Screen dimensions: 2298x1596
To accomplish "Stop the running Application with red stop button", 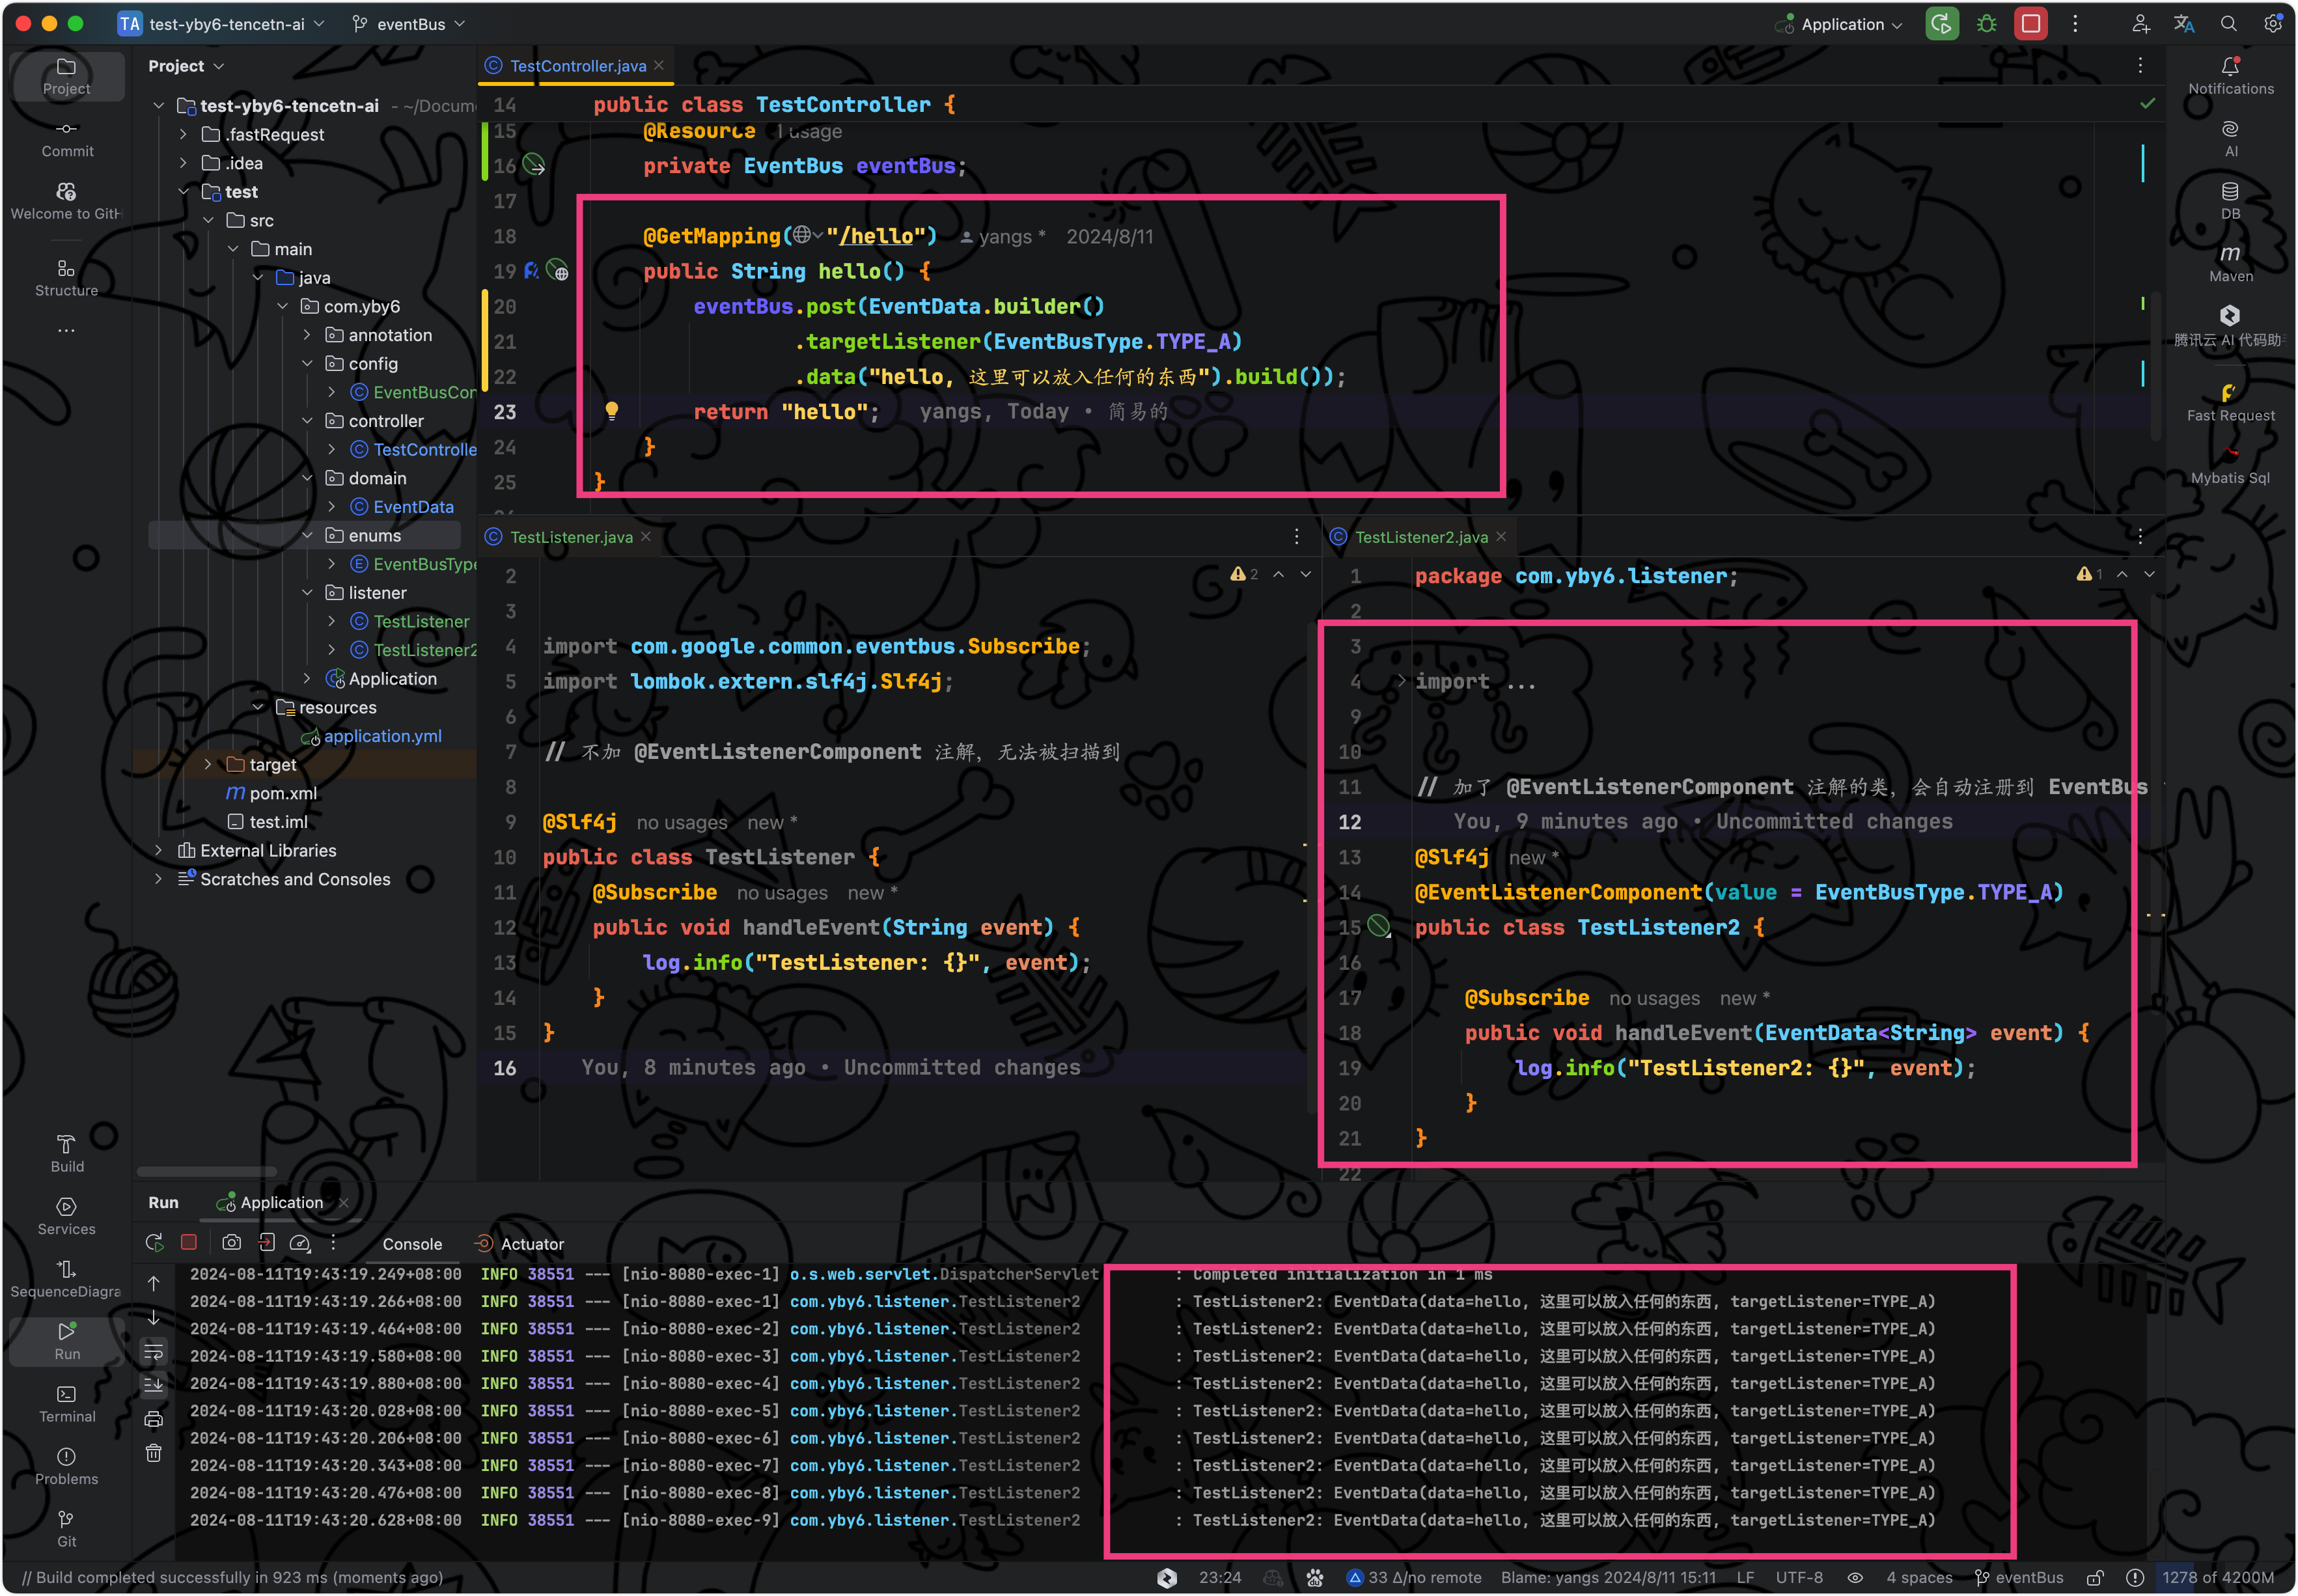I will 2030,24.
